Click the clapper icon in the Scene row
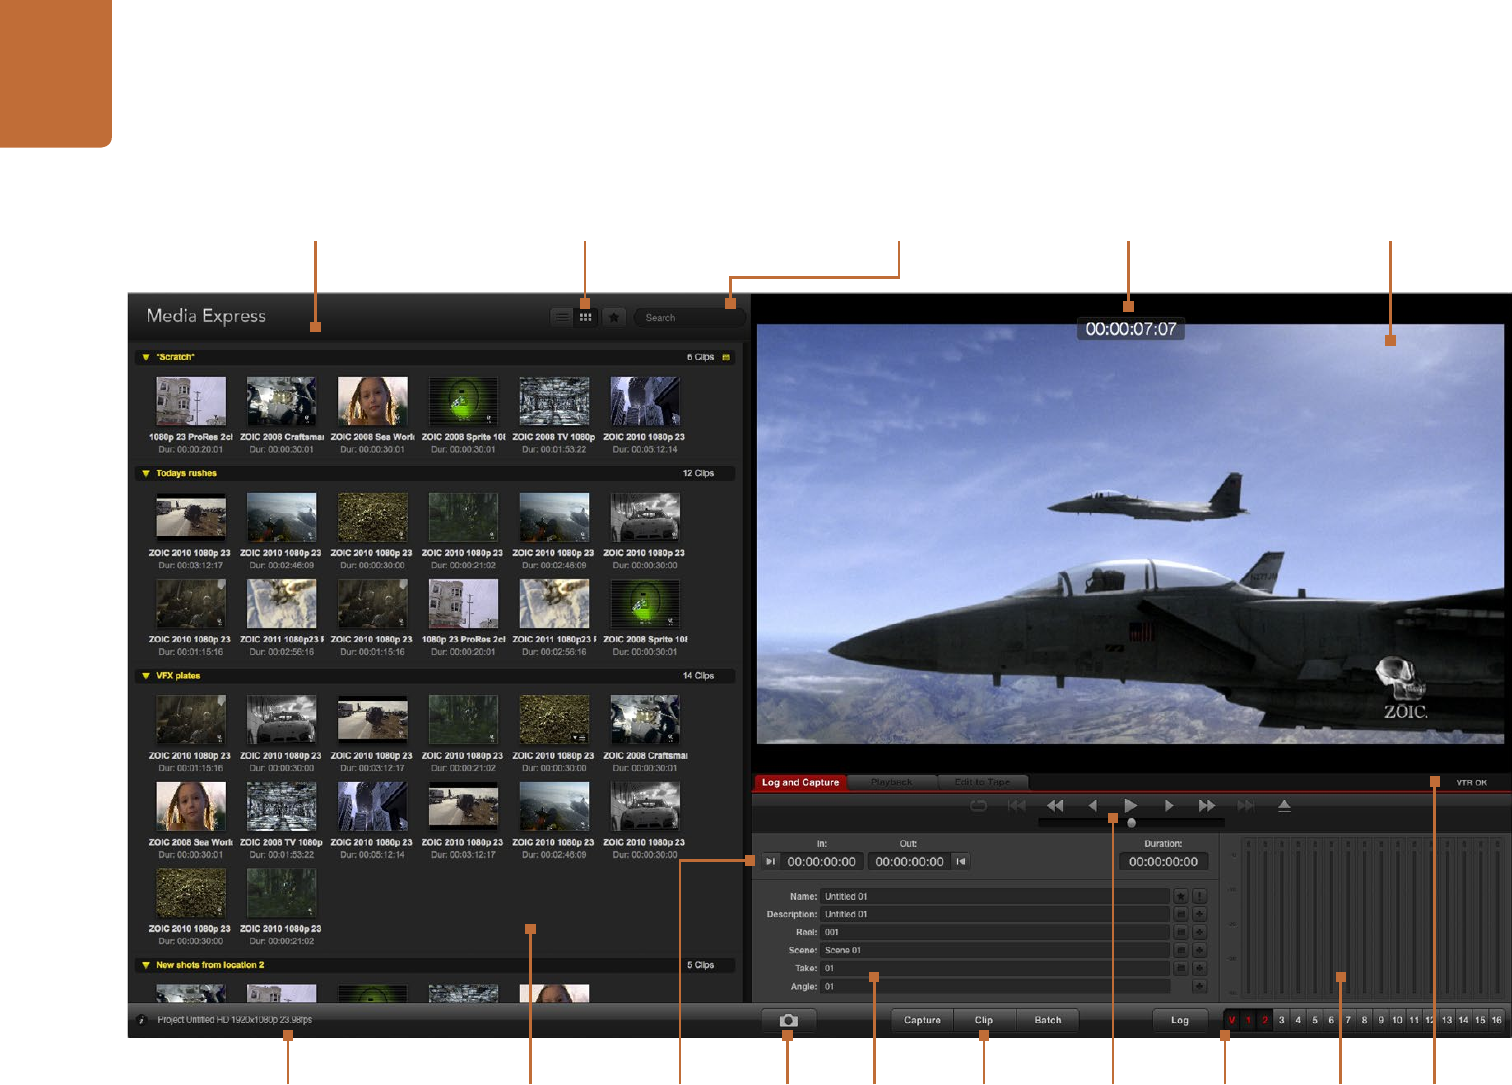 (x=1181, y=951)
